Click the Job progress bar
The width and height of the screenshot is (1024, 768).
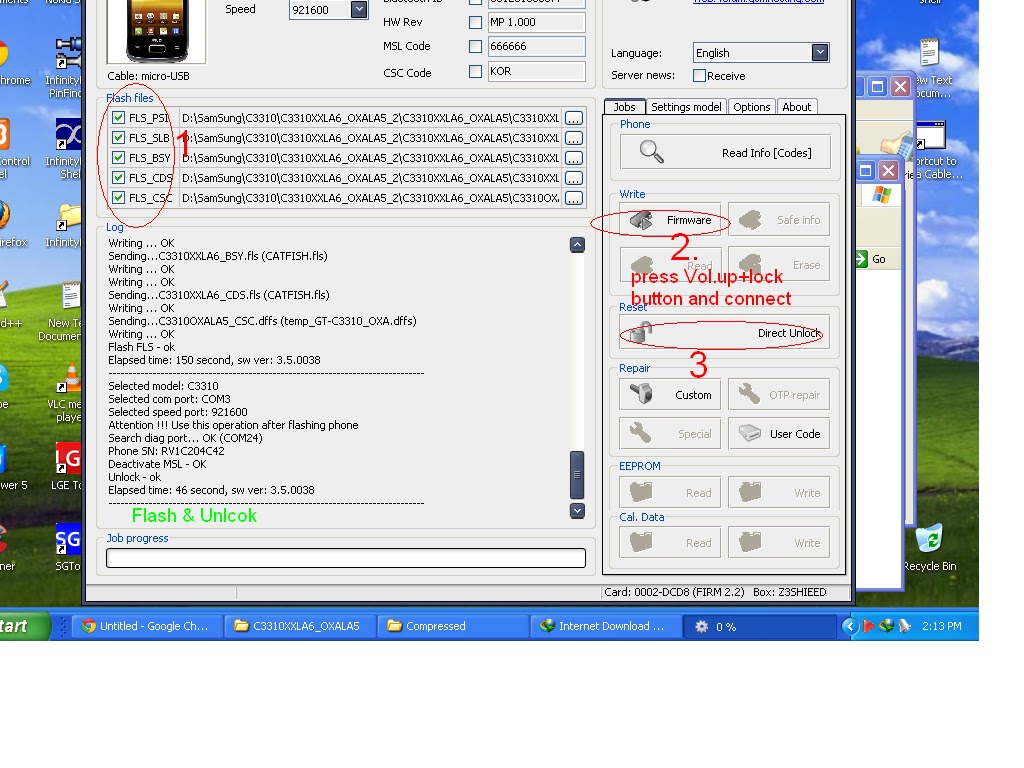point(345,557)
